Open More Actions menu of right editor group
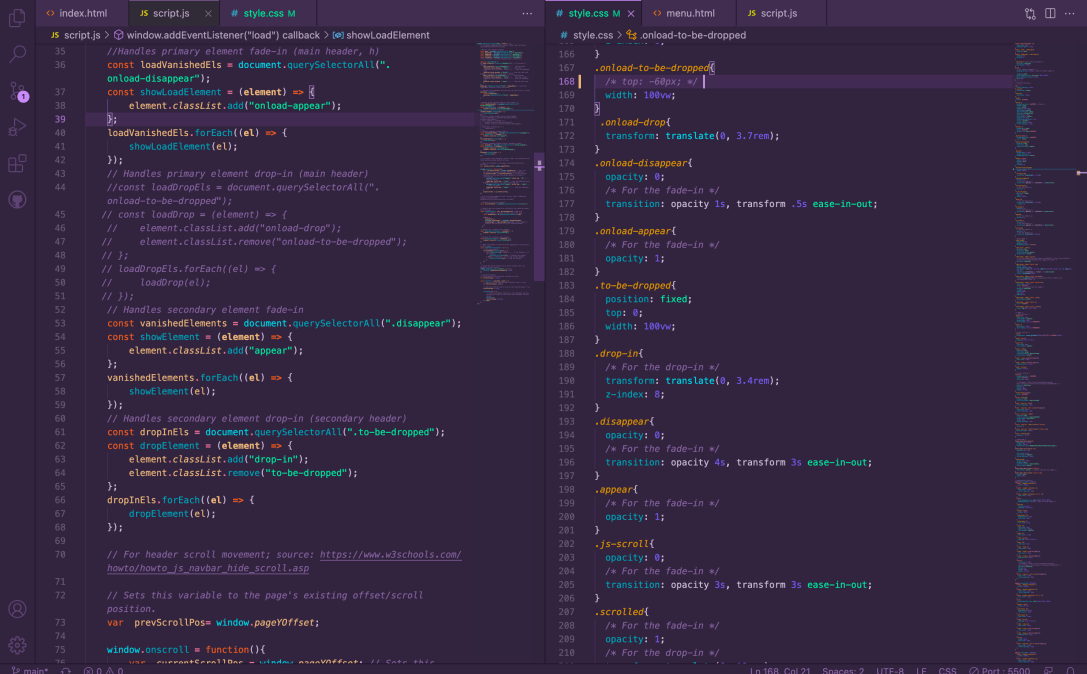This screenshot has height=674, width=1087. (1071, 13)
